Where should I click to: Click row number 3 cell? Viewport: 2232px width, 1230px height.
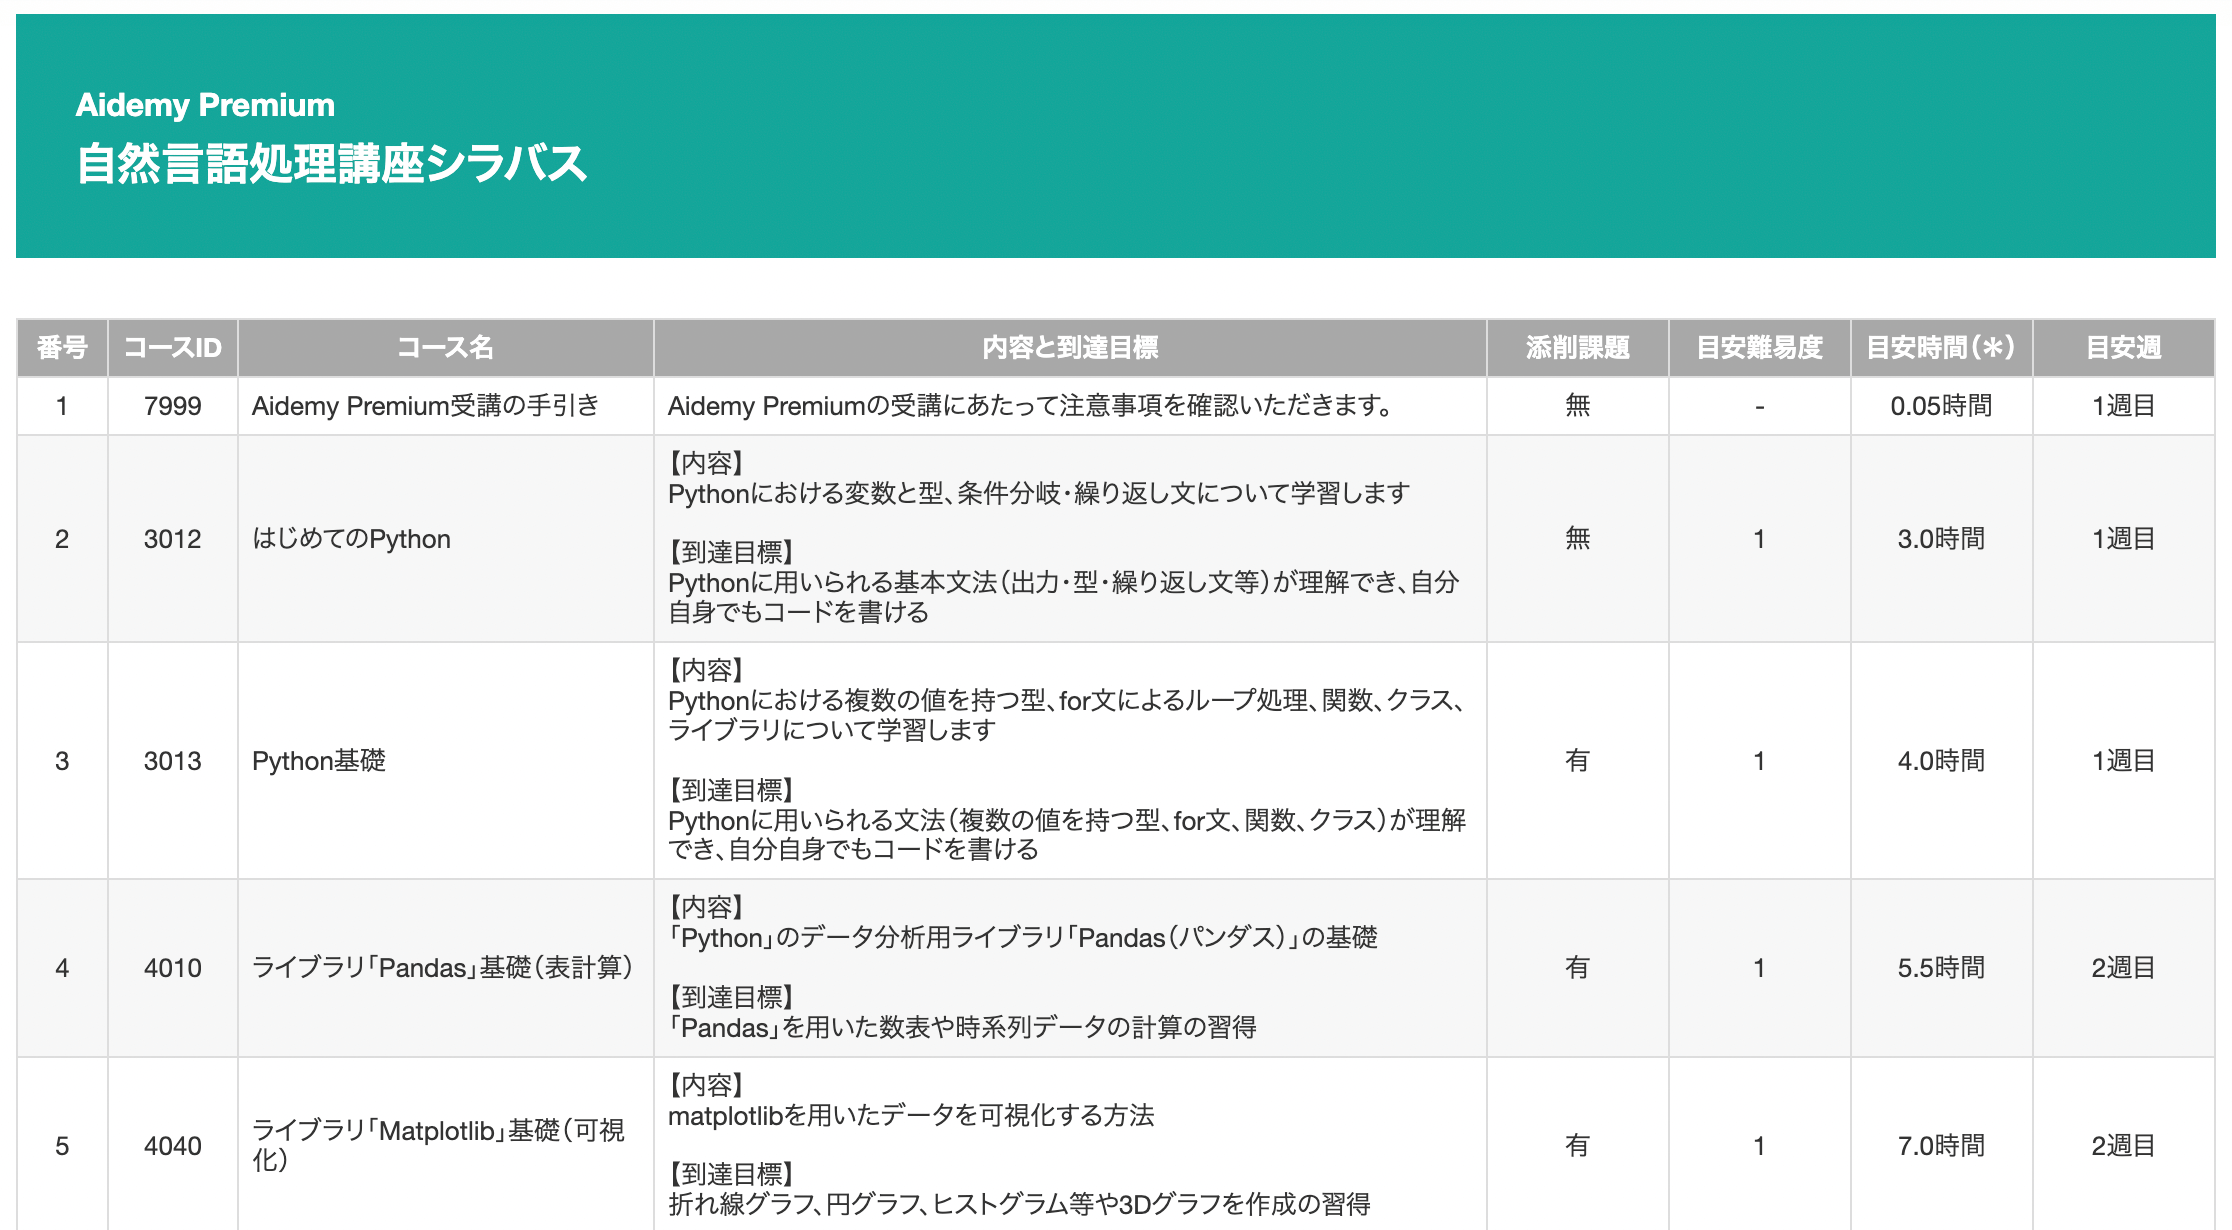coord(62,761)
